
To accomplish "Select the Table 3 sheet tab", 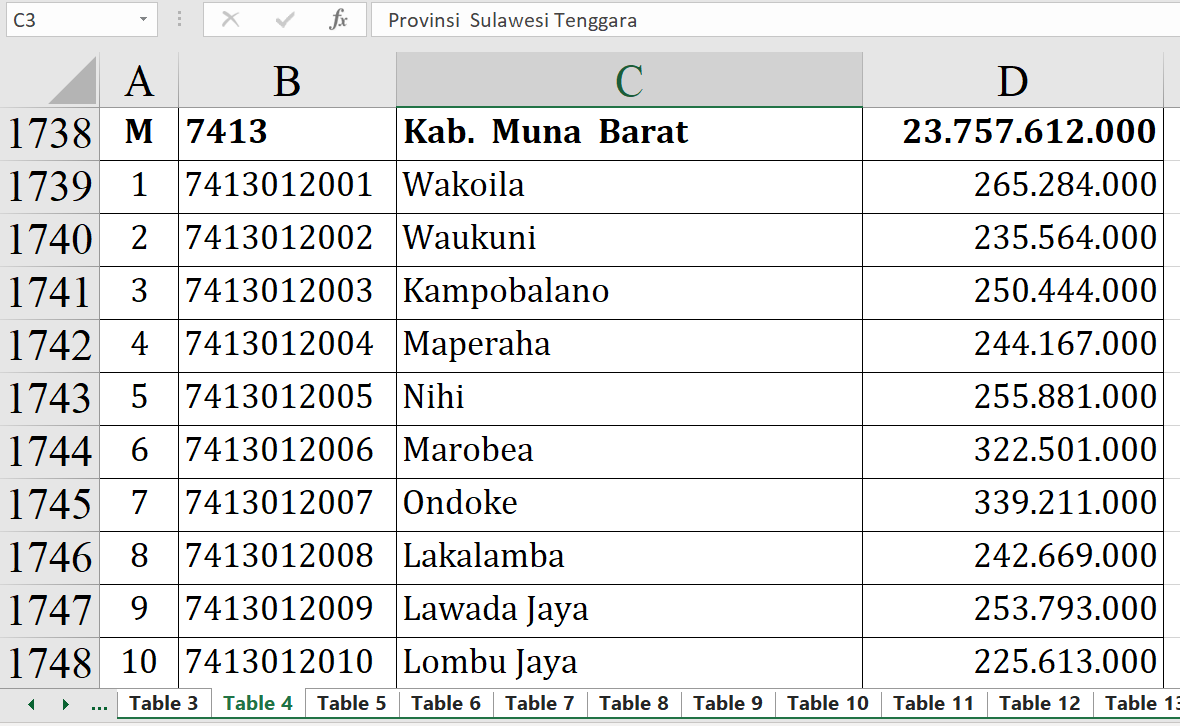I will click(x=163, y=703).
